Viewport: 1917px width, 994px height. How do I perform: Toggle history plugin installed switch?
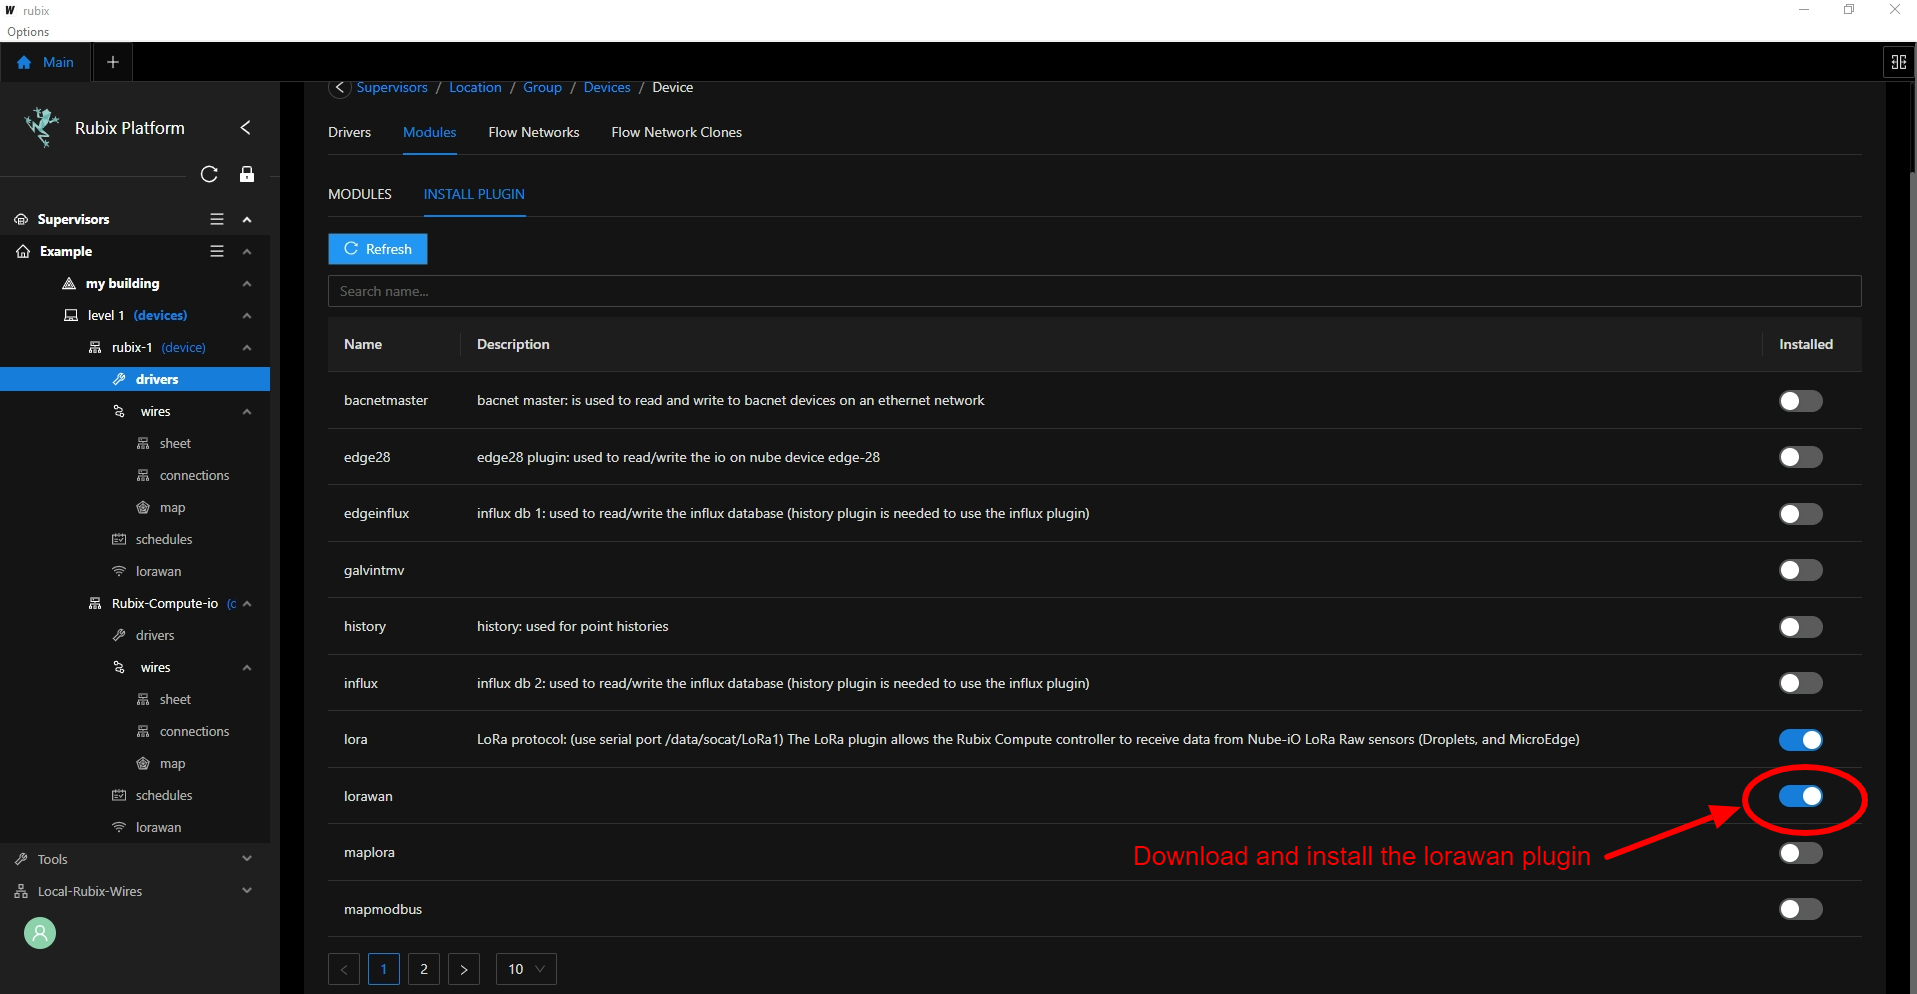tap(1801, 627)
